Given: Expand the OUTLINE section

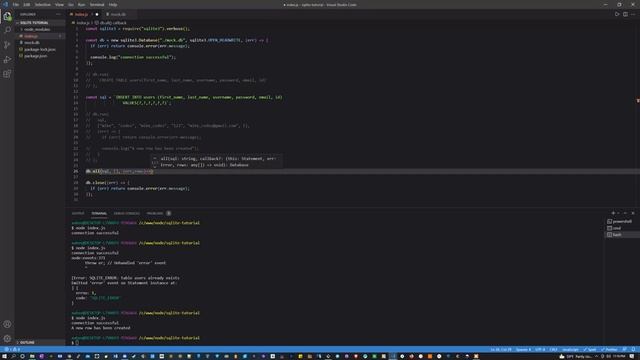Looking at the screenshot, I should (40, 342).
